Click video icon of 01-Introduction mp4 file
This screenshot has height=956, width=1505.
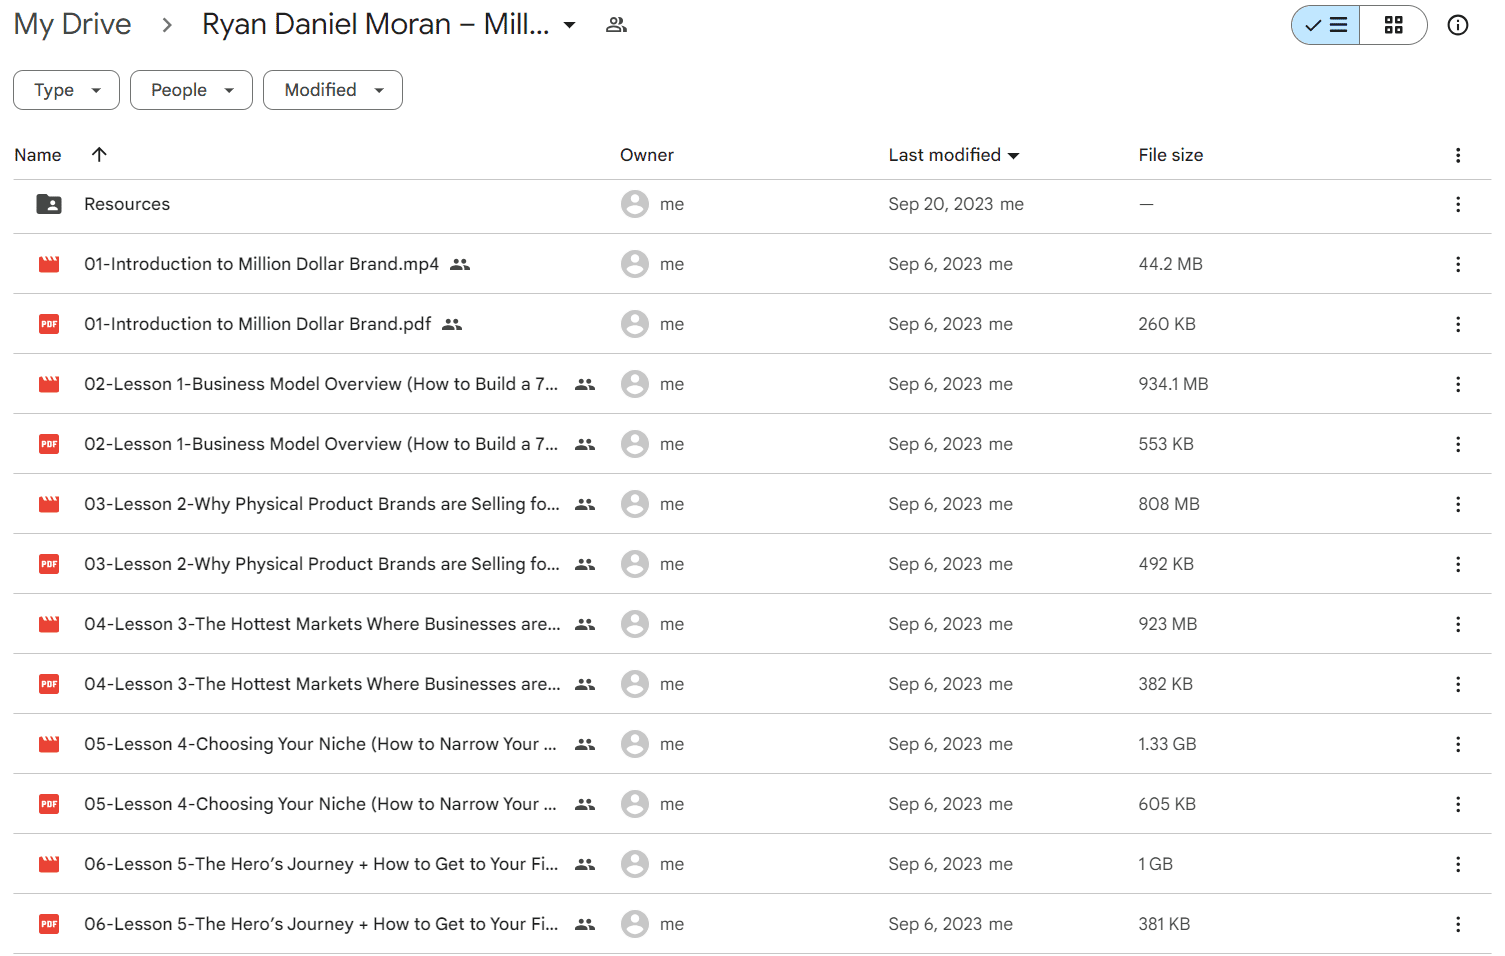49,264
